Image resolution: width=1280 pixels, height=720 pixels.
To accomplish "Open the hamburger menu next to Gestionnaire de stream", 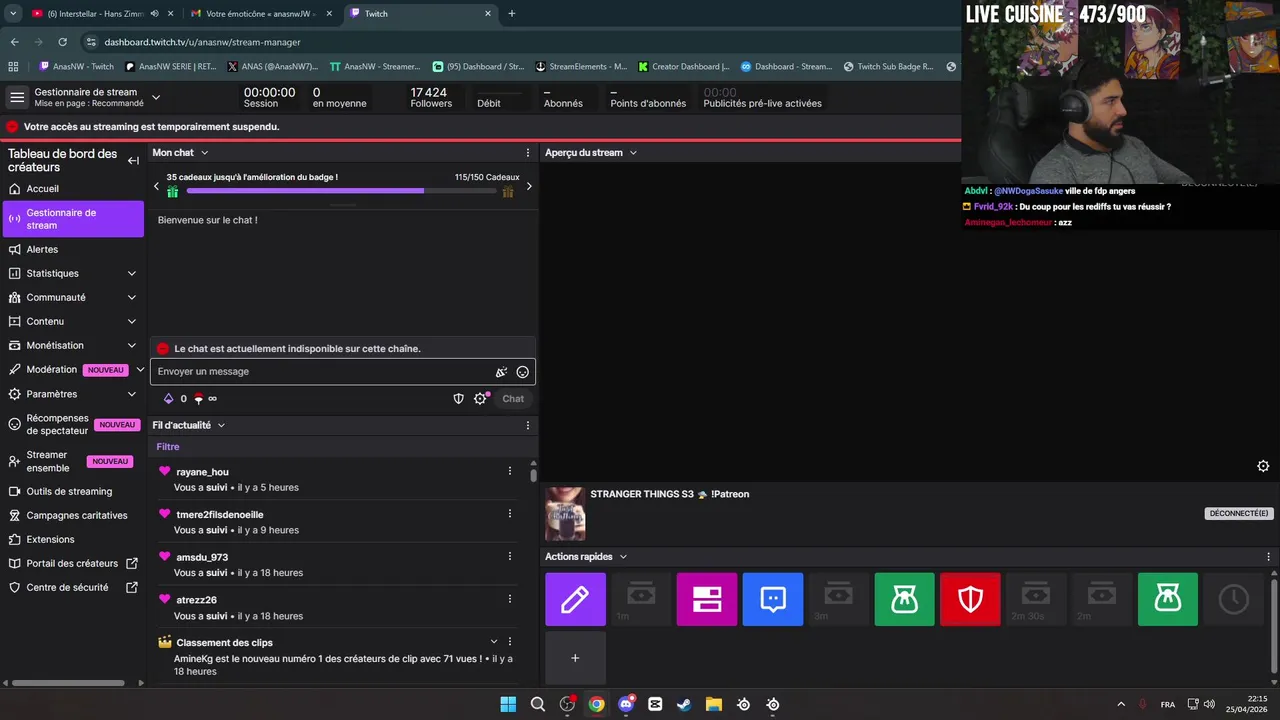I will point(17,97).
